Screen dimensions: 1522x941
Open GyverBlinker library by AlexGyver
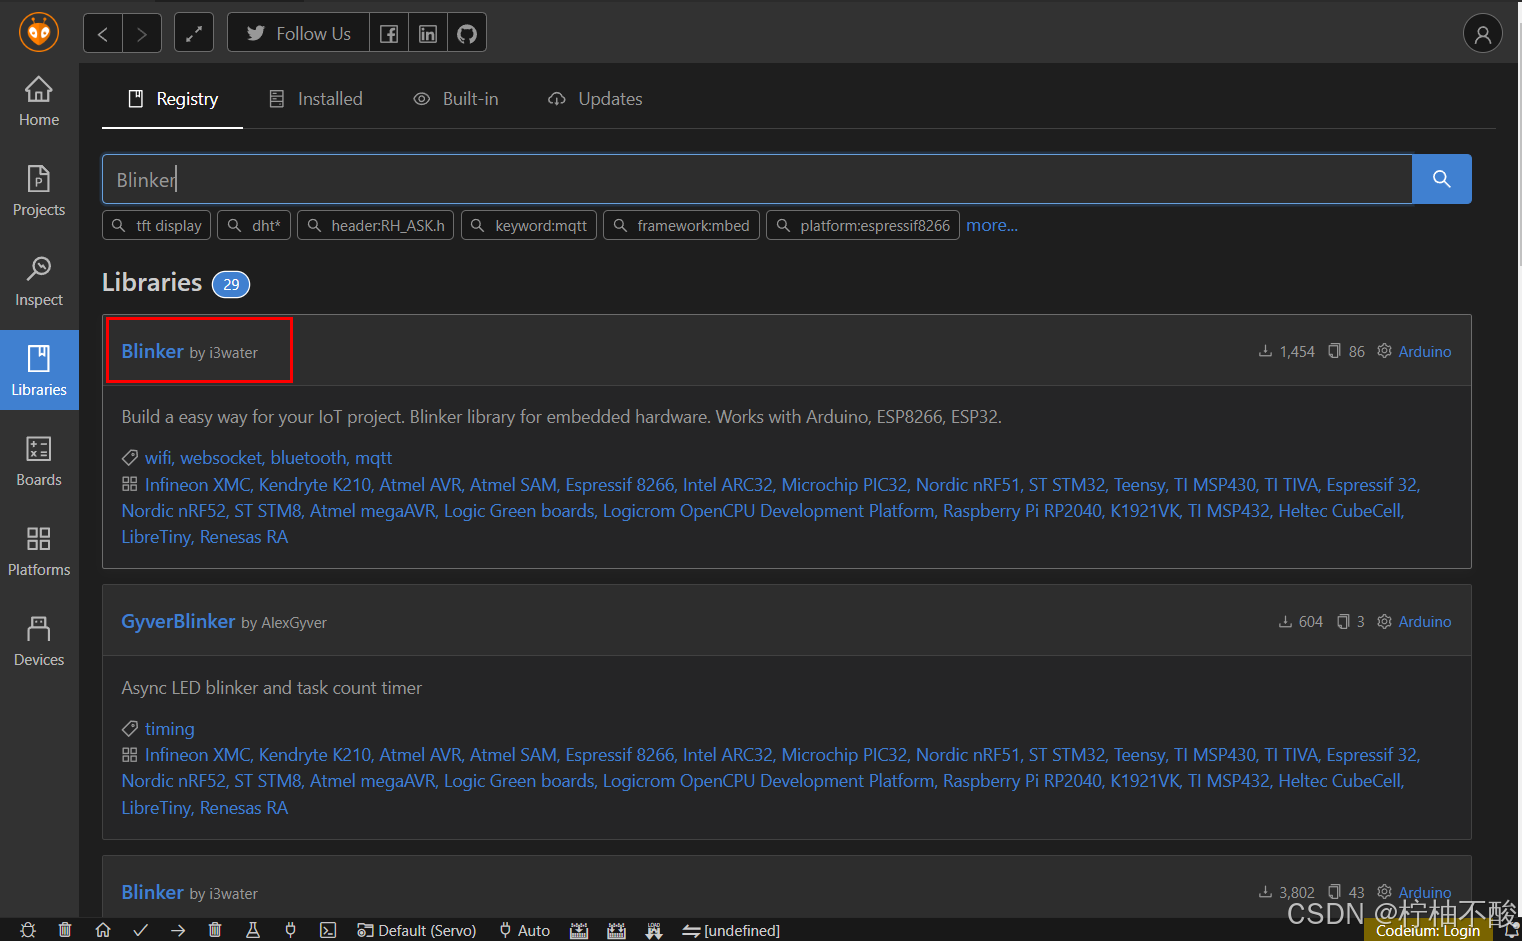[x=178, y=621]
